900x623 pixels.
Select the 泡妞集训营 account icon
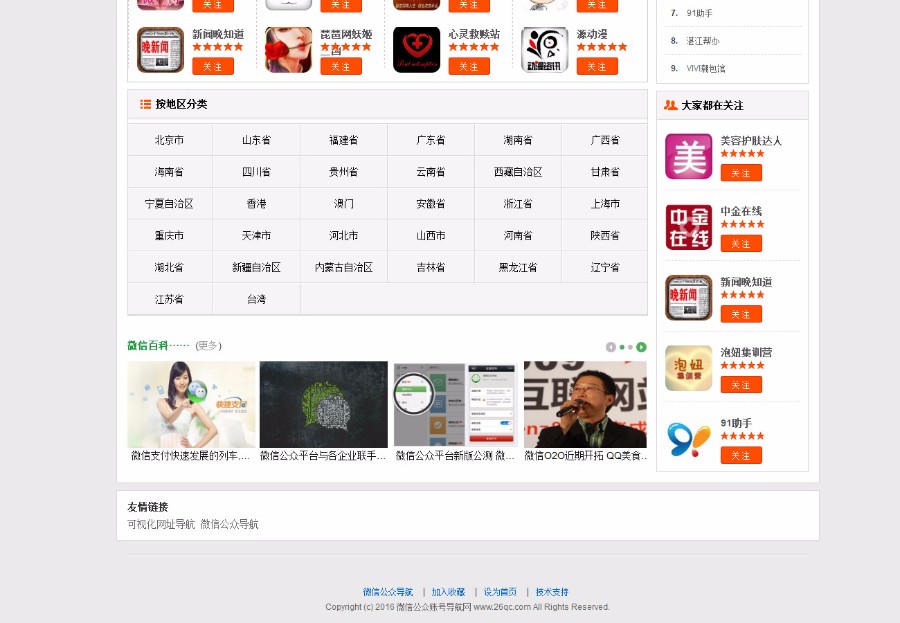click(x=688, y=368)
